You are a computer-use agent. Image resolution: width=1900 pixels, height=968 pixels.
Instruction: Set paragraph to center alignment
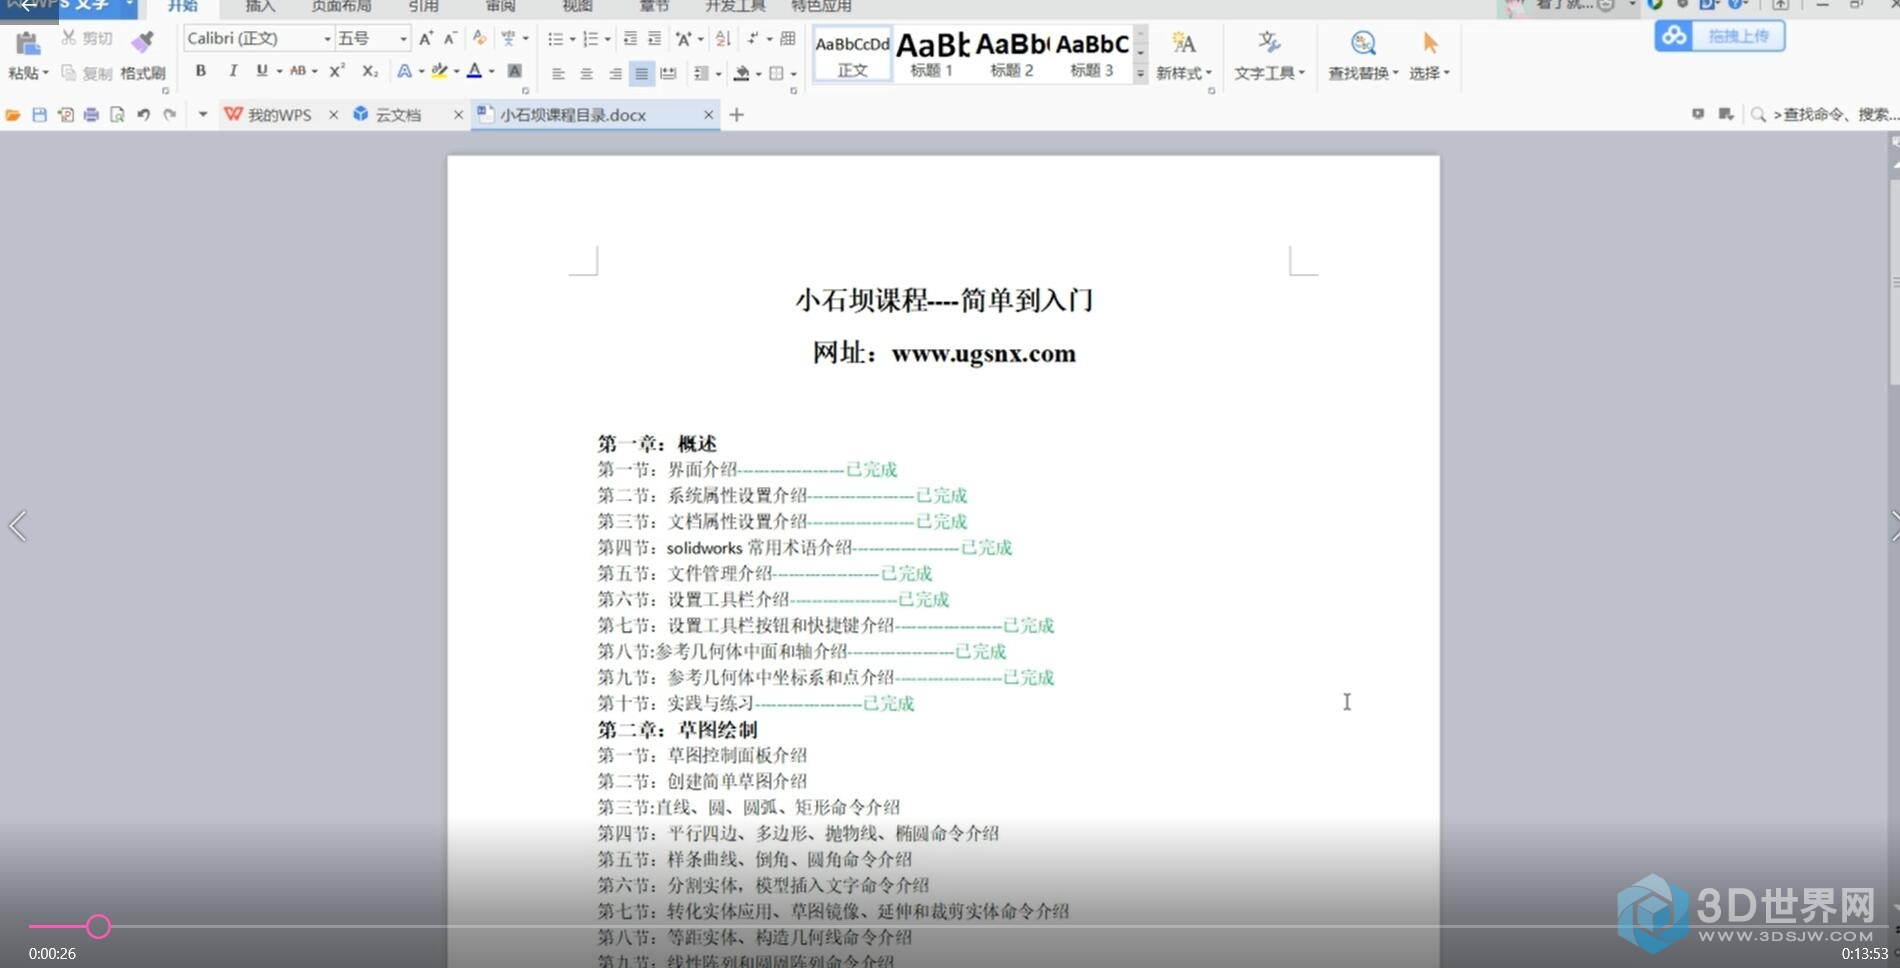(586, 73)
